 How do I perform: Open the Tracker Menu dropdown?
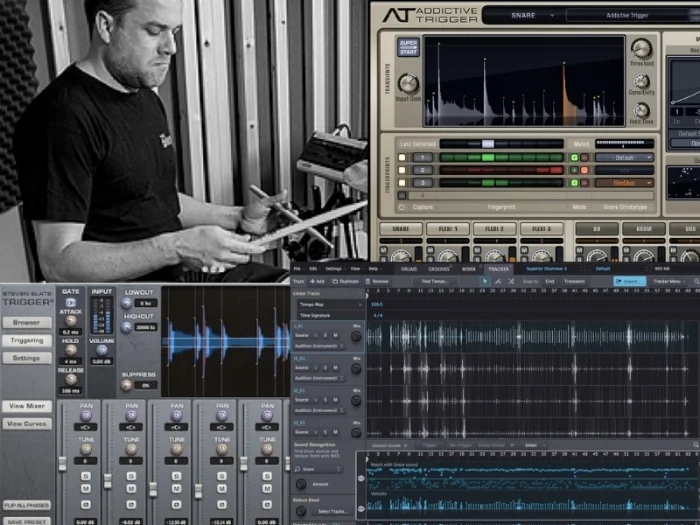click(x=669, y=281)
